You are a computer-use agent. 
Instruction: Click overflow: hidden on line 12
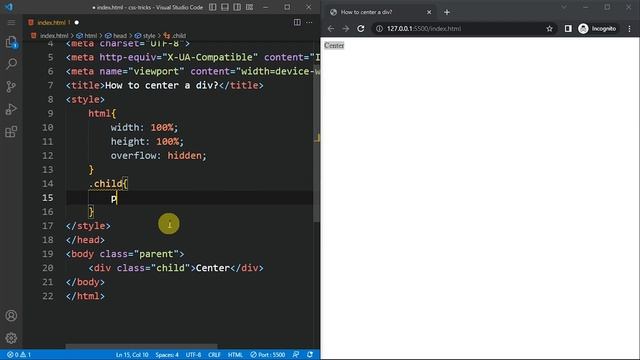(159, 156)
